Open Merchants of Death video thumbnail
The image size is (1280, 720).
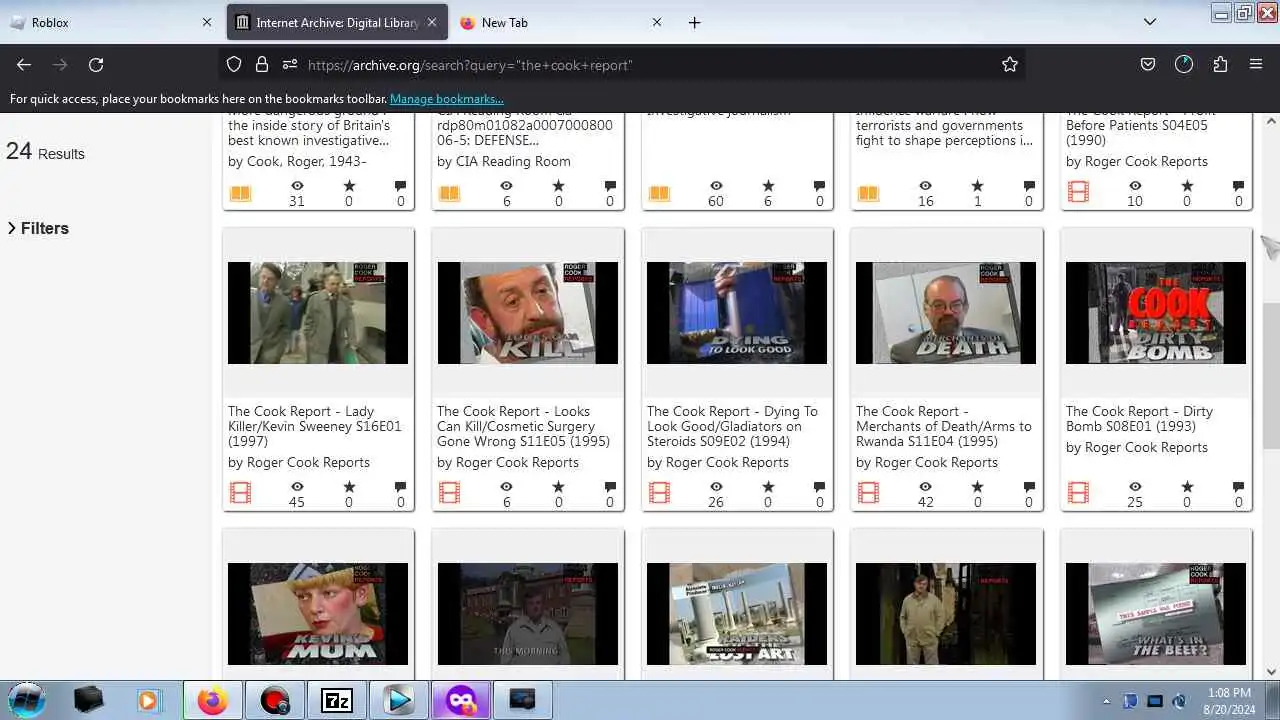click(946, 313)
